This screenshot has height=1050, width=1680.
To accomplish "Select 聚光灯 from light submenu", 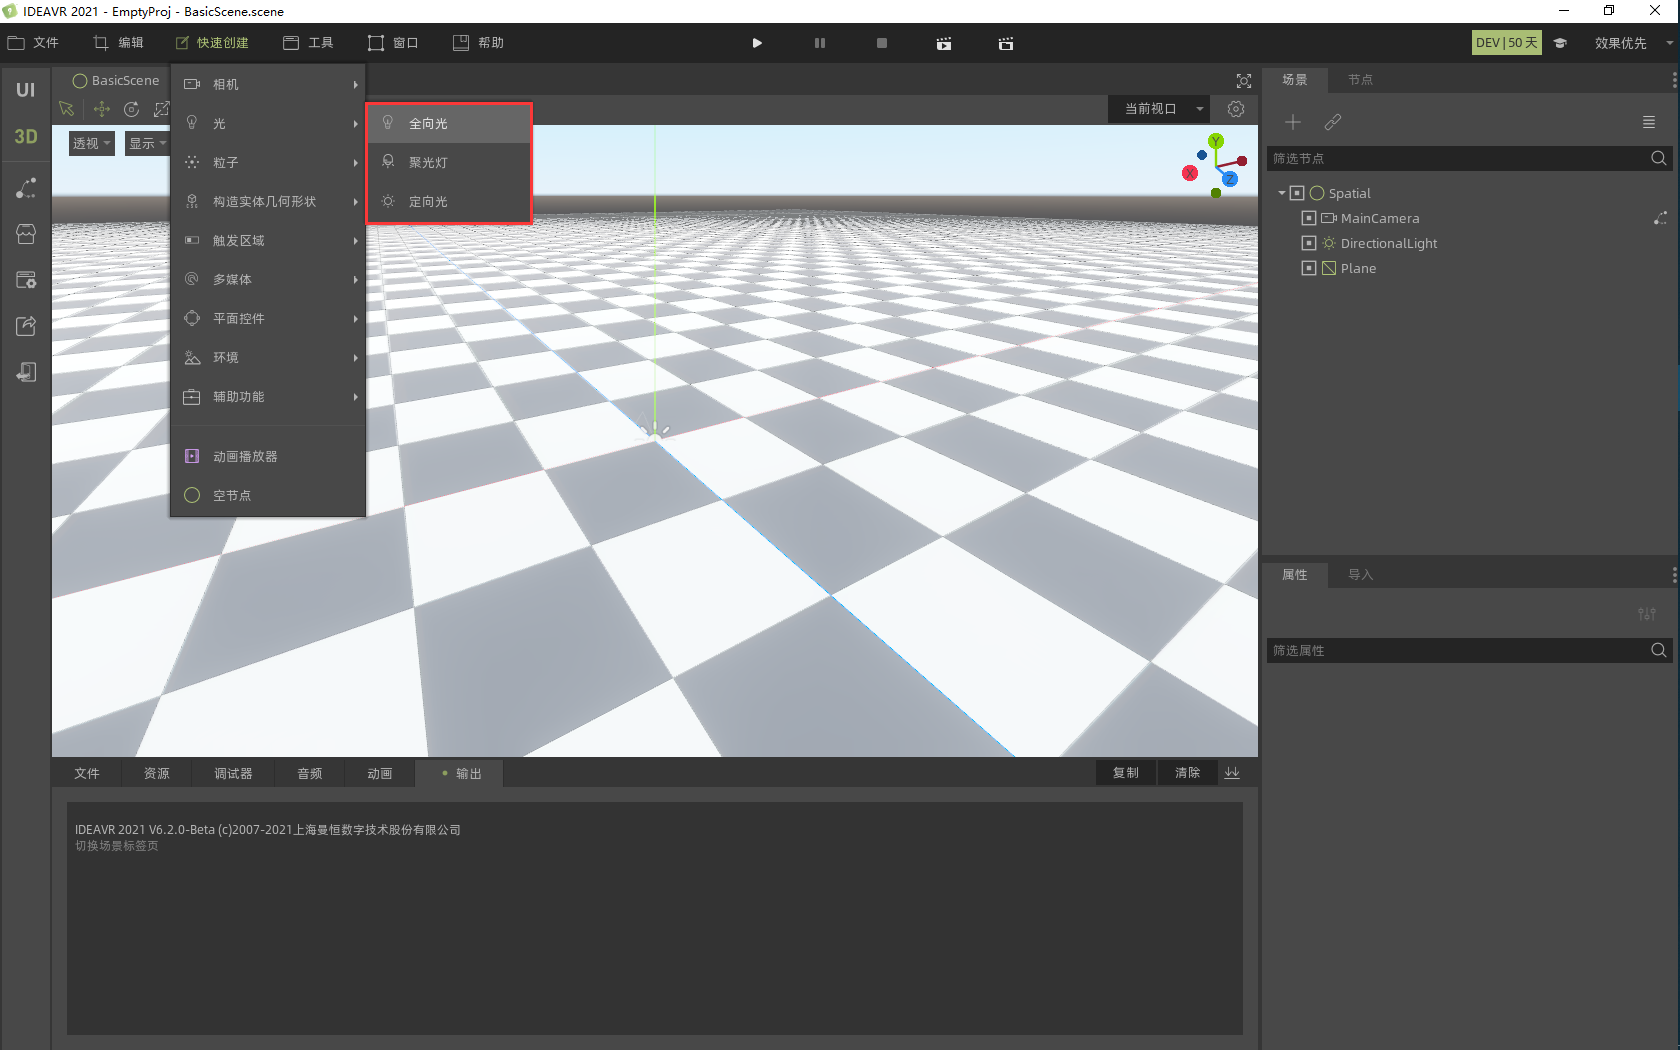I will [x=428, y=163].
